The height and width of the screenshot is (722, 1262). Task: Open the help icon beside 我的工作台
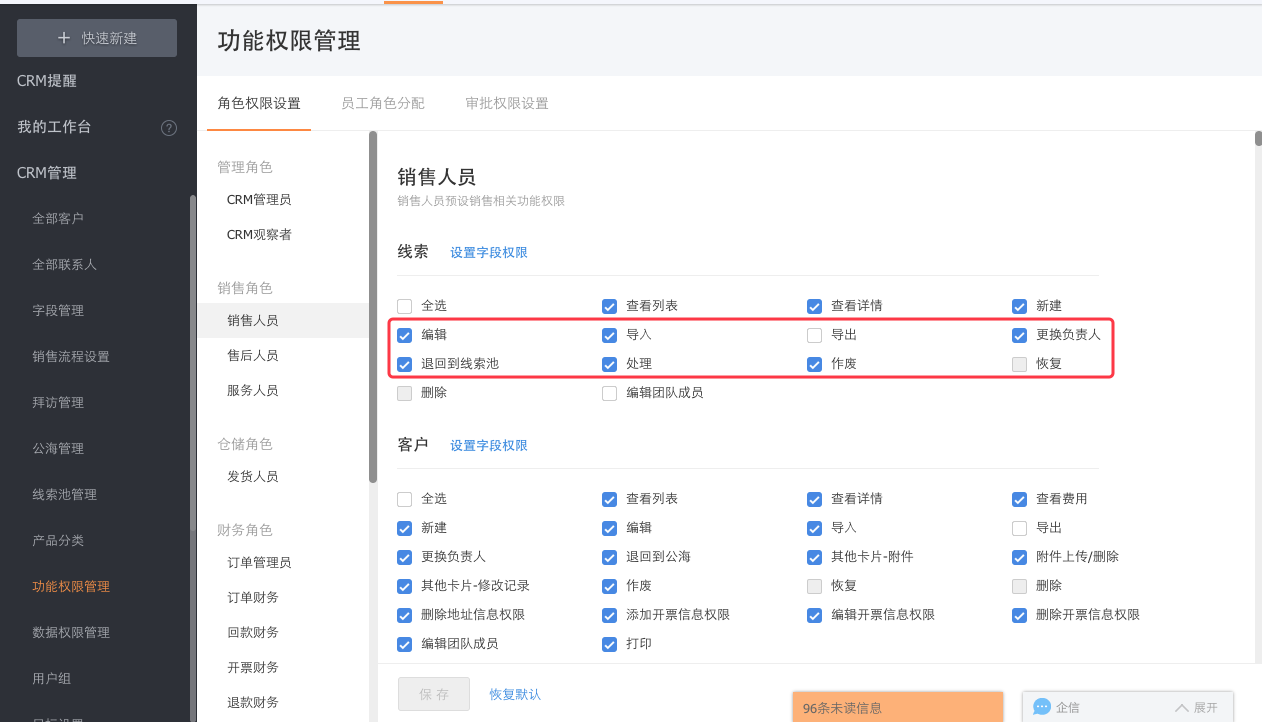pos(169,128)
